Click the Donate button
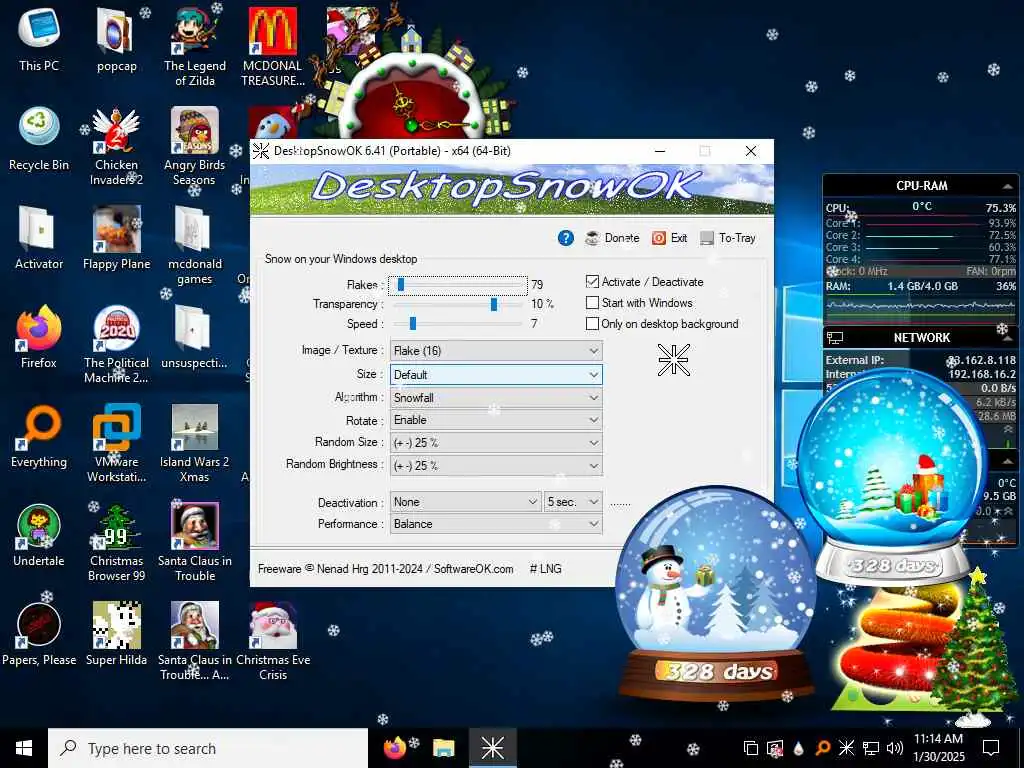The height and width of the screenshot is (768, 1024). (x=612, y=238)
